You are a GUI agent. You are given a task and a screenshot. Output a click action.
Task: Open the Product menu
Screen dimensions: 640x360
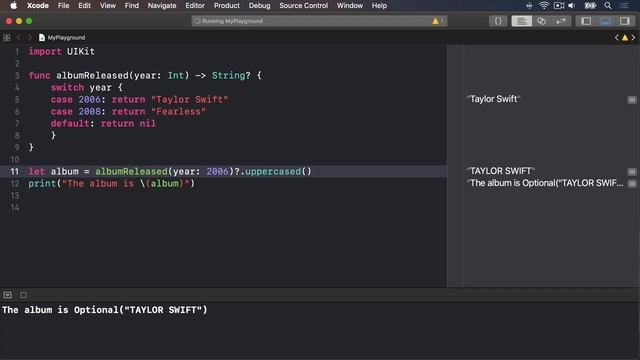(x=227, y=5)
